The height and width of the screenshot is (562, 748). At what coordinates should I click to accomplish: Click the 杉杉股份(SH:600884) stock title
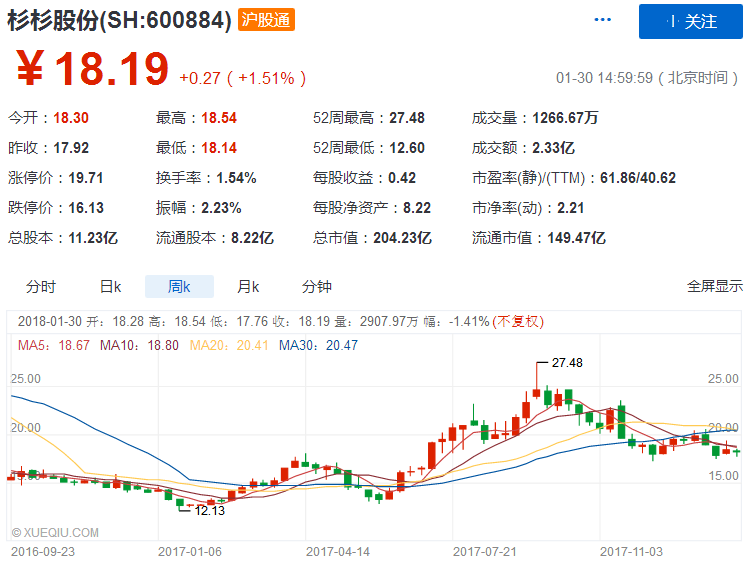pyautogui.click(x=120, y=20)
